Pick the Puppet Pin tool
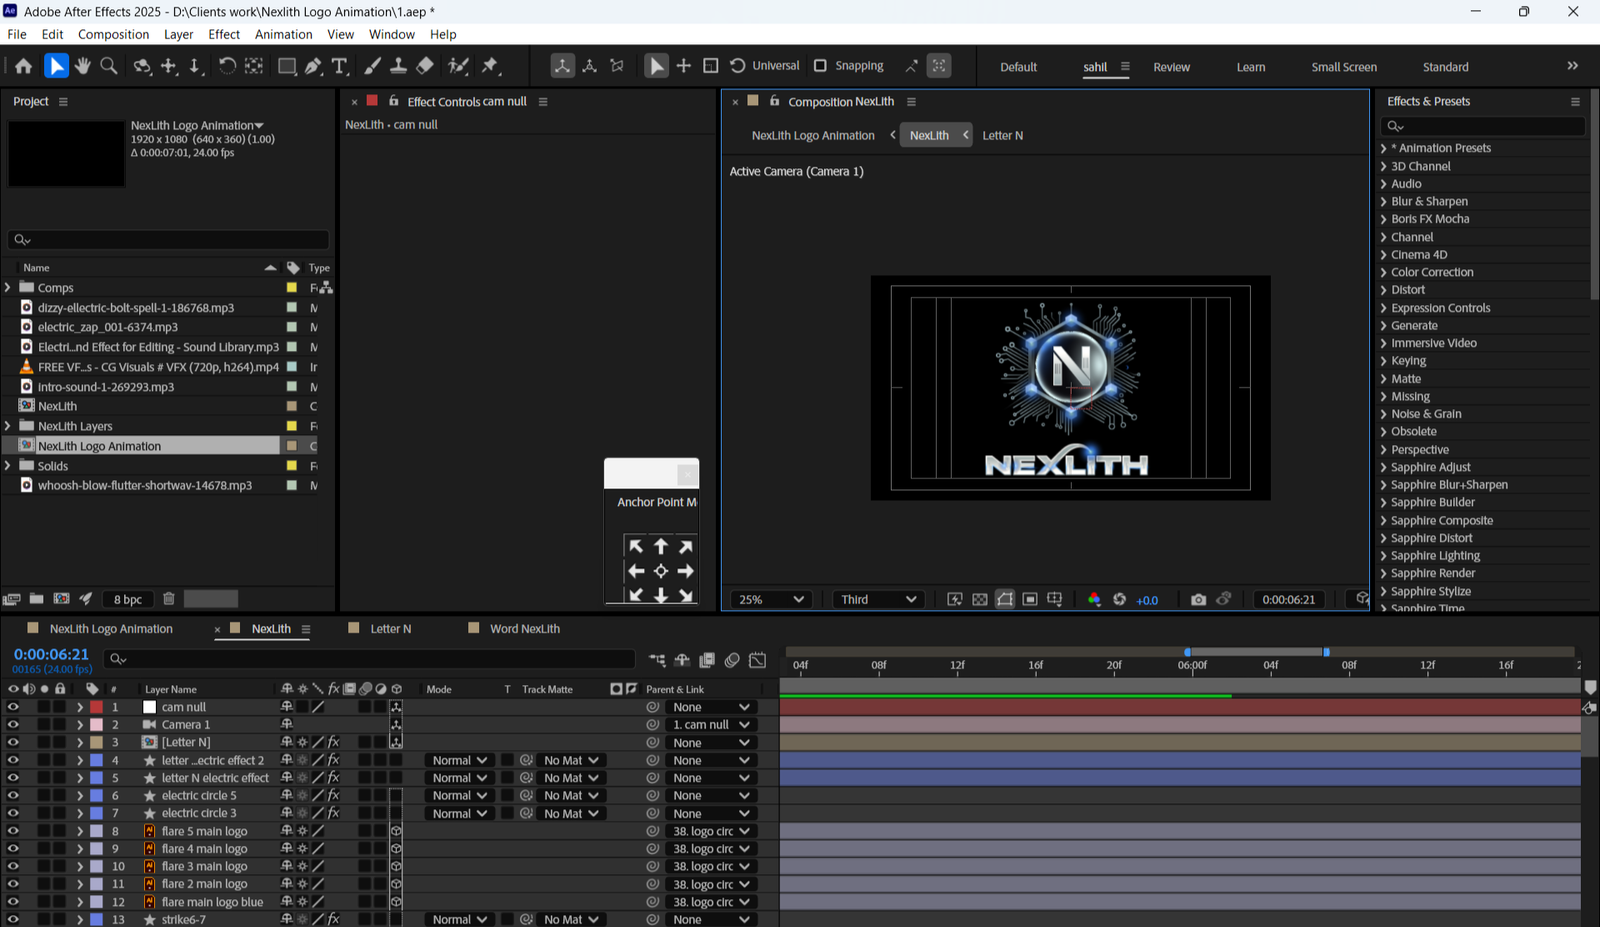The height and width of the screenshot is (927, 1600). [490, 66]
